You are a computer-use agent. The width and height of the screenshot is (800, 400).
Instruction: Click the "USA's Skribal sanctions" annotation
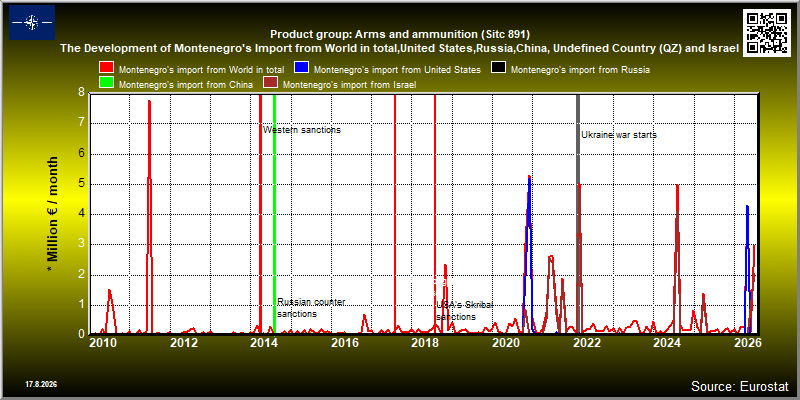(464, 311)
